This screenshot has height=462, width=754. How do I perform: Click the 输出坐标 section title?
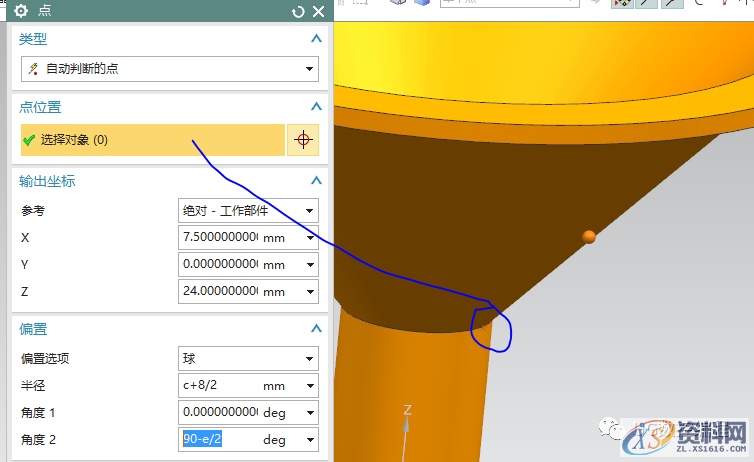click(47, 181)
